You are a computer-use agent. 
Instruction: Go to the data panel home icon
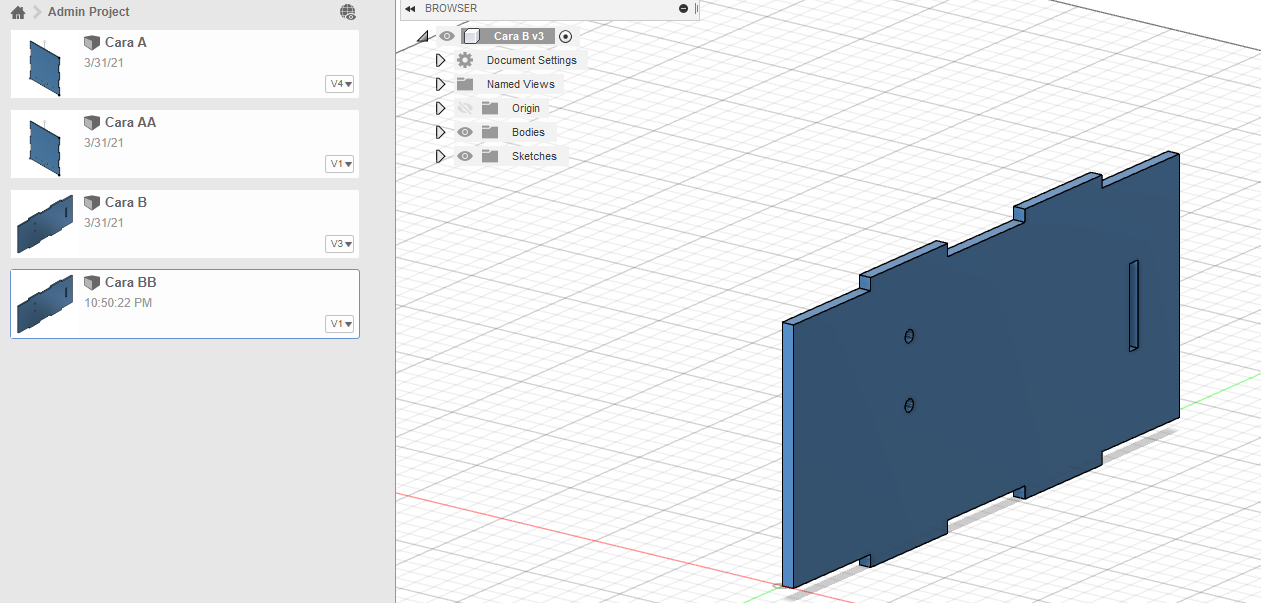18,12
